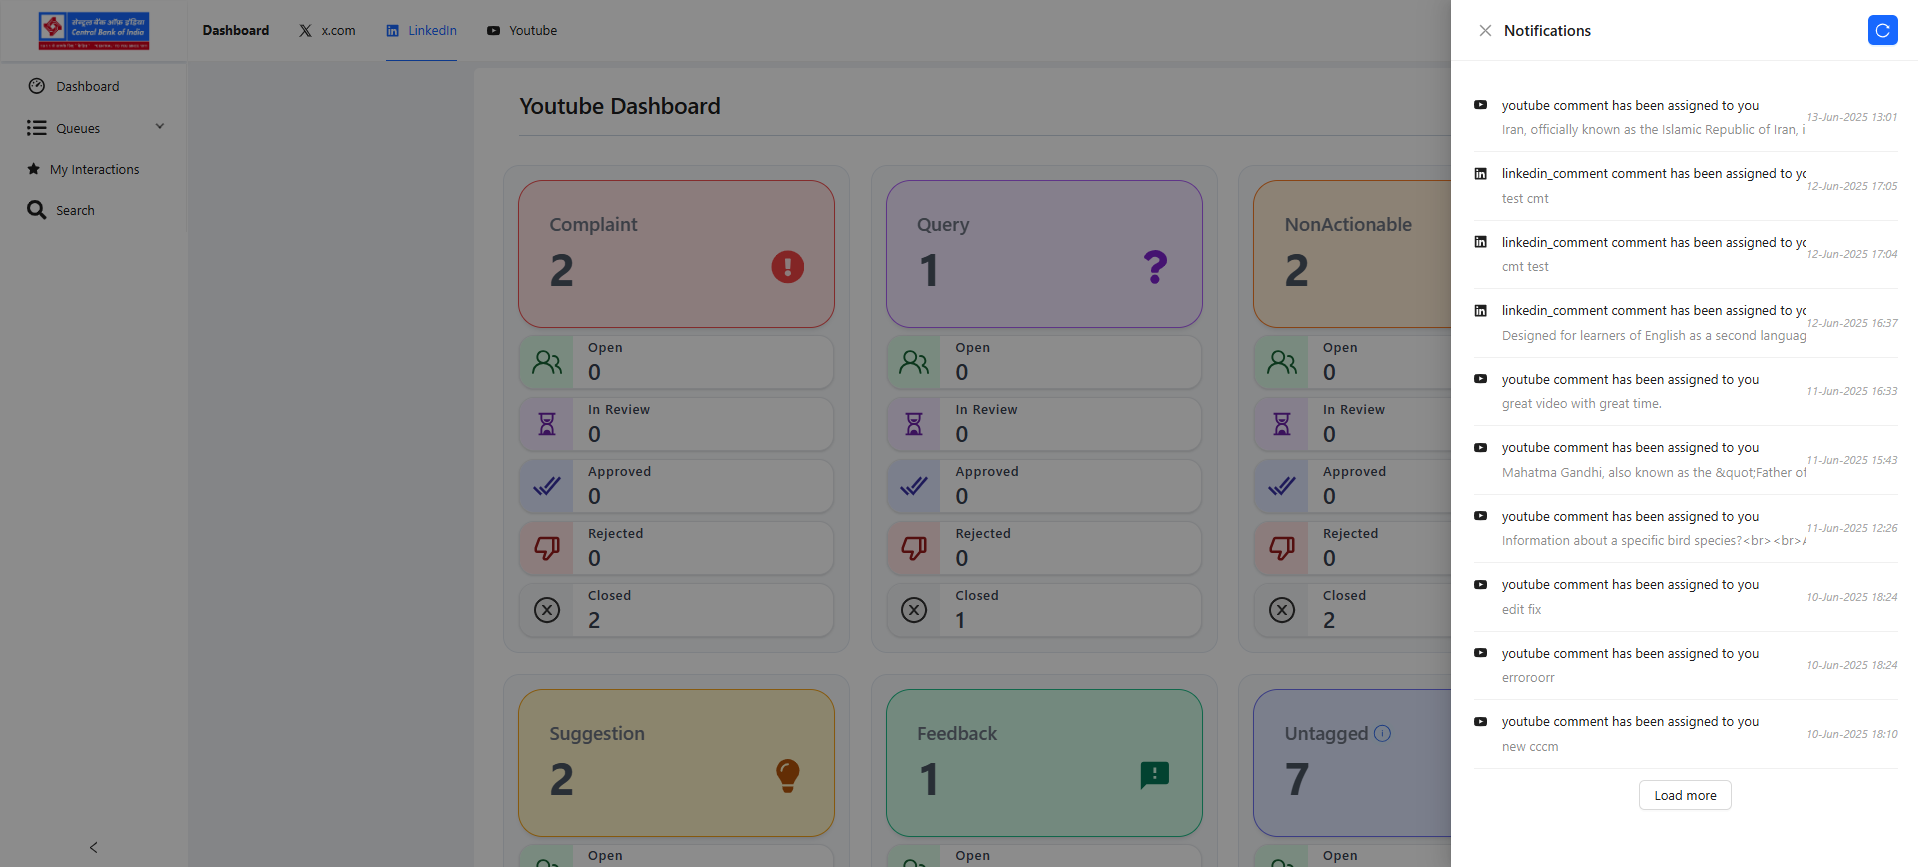This screenshot has width=1918, height=867.
Task: Switch to the Youtube tab
Action: tap(522, 31)
